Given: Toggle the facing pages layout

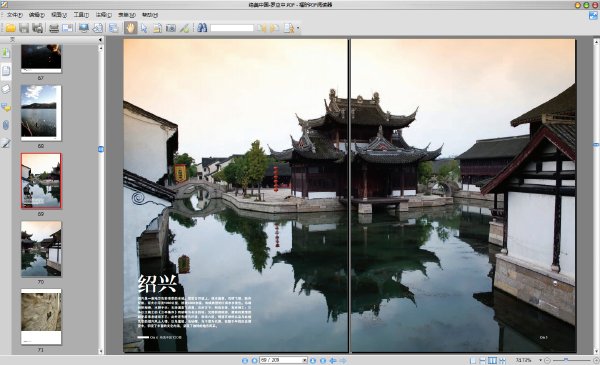Looking at the screenshot, I should pos(492,360).
